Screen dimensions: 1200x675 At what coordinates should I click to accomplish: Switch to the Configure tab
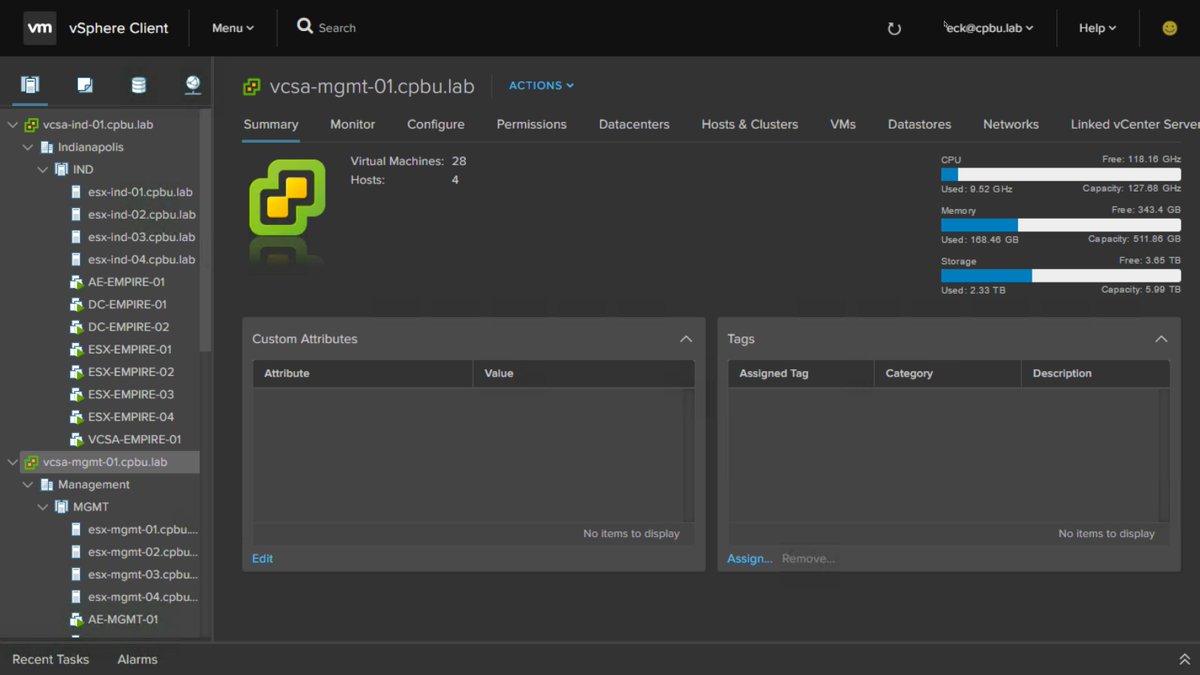click(436, 124)
